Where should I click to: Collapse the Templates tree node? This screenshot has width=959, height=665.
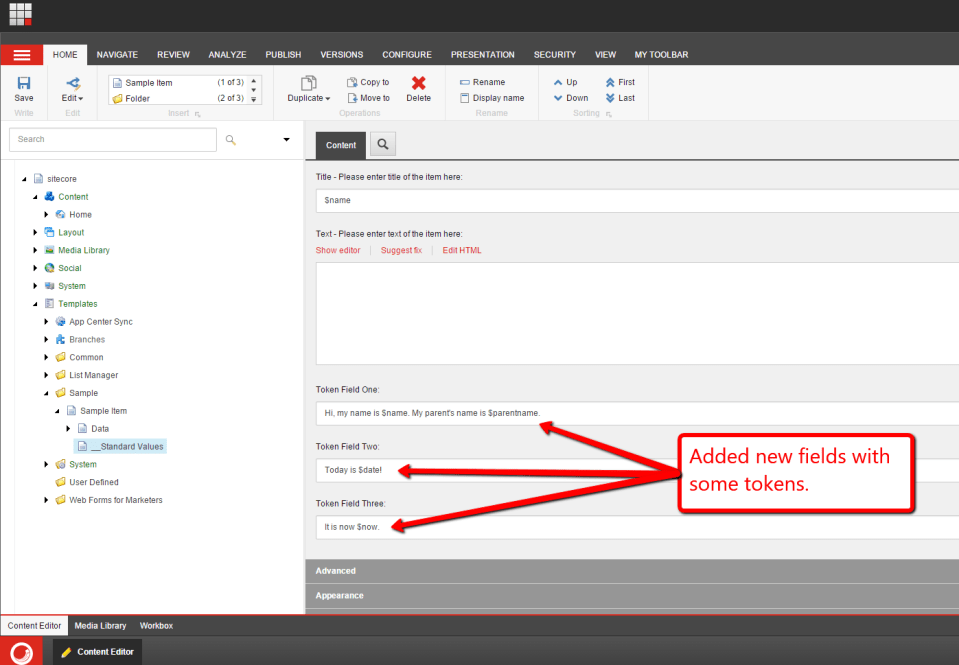click(36, 304)
